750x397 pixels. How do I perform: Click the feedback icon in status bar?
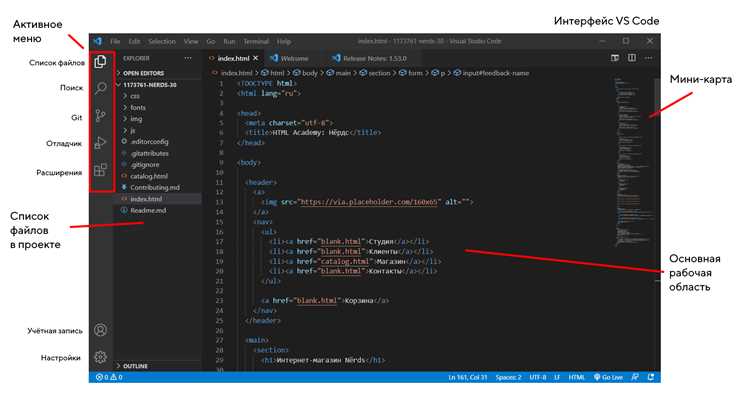(x=635, y=377)
